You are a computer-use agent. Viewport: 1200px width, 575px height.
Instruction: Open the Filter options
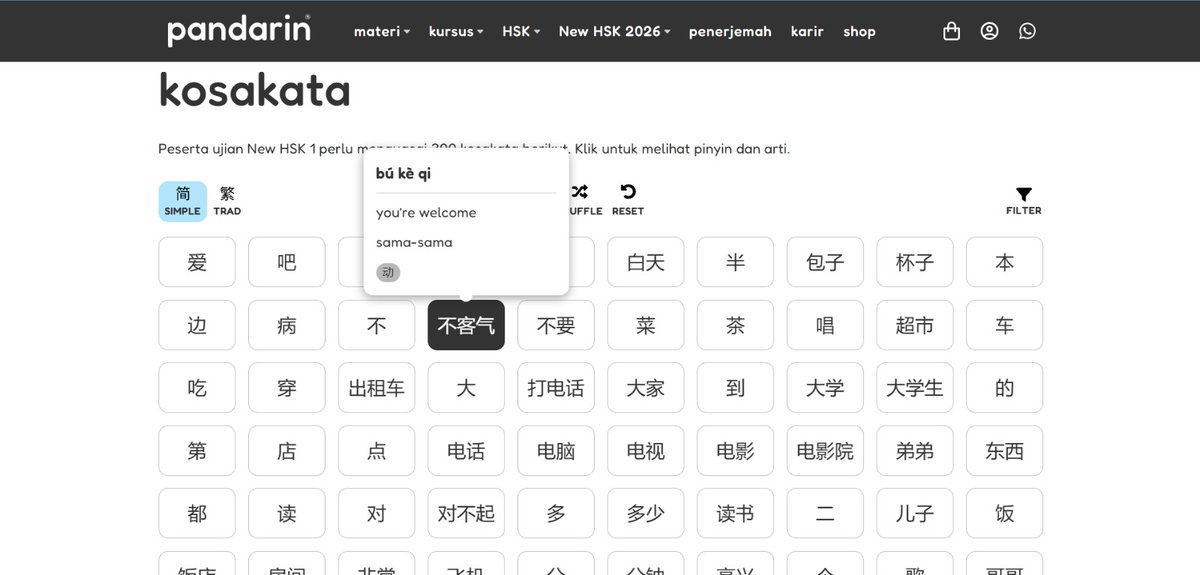[1023, 201]
